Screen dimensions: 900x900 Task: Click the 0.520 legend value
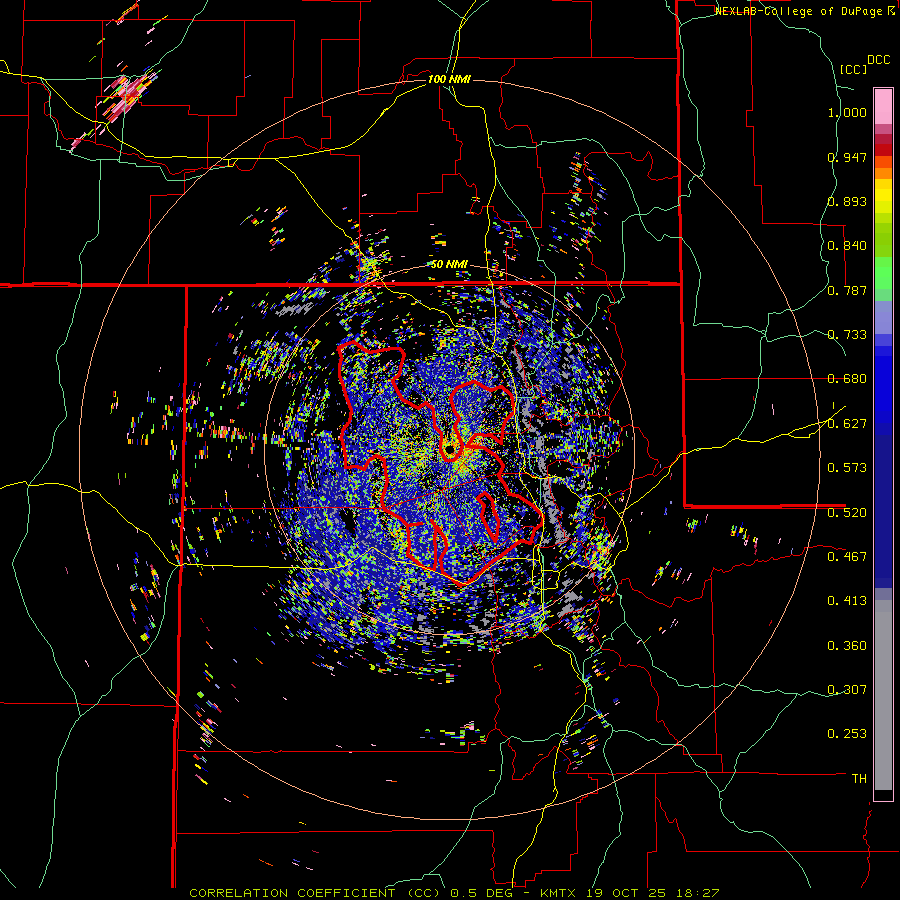(847, 512)
